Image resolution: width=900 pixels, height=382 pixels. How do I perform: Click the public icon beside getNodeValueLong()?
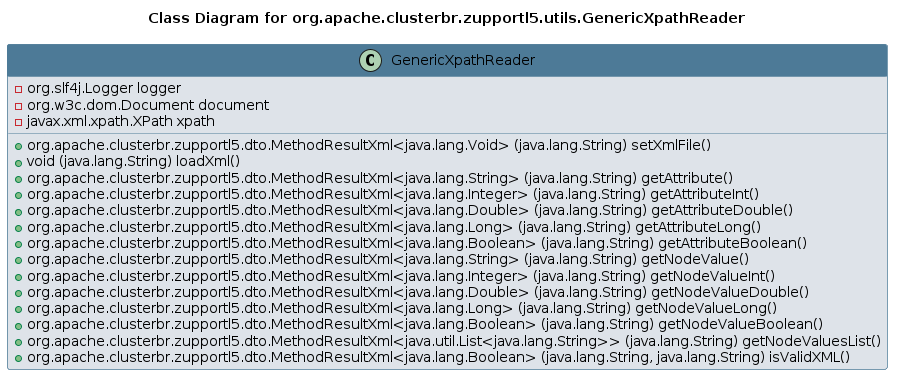click(18, 310)
